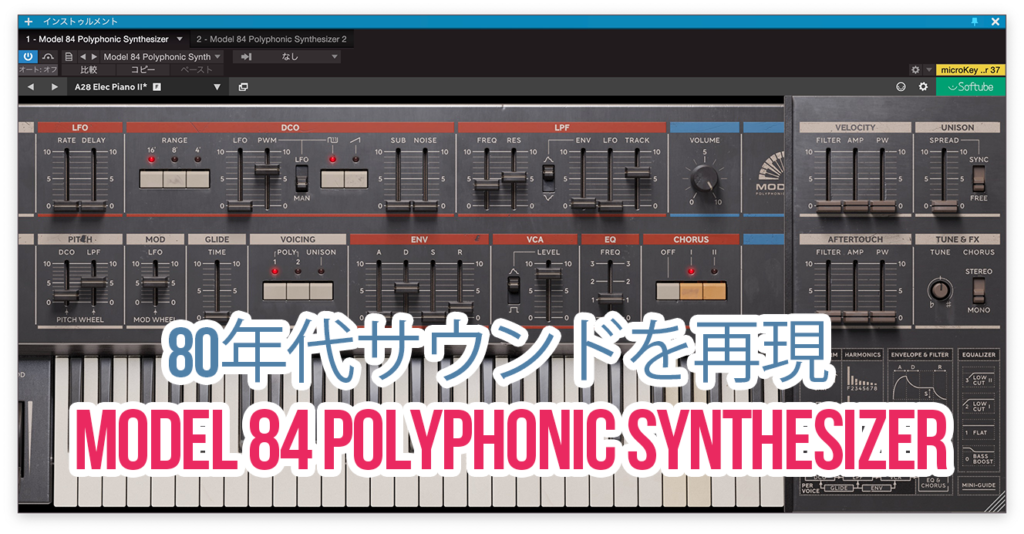Select the DCO 8' range button
The image size is (1024, 534).
174,179
